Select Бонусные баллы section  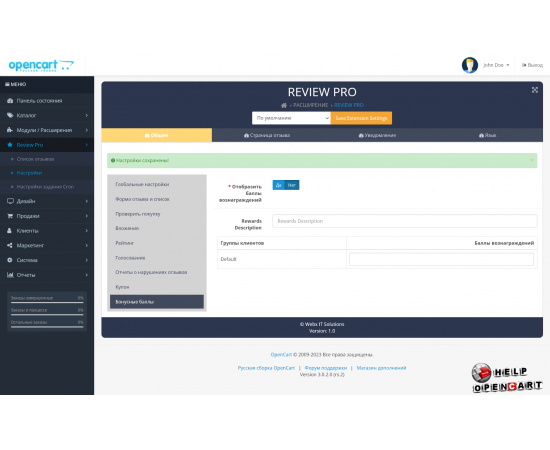click(157, 302)
